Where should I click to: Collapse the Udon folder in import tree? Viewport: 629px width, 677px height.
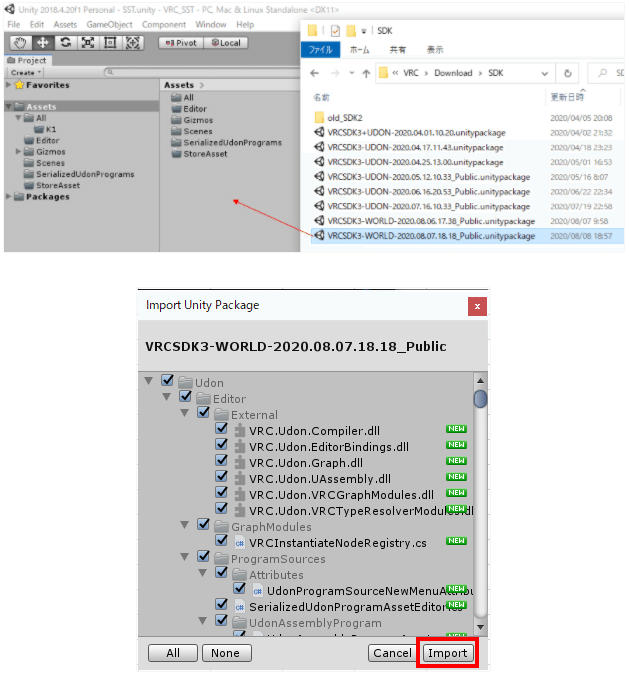point(149,381)
